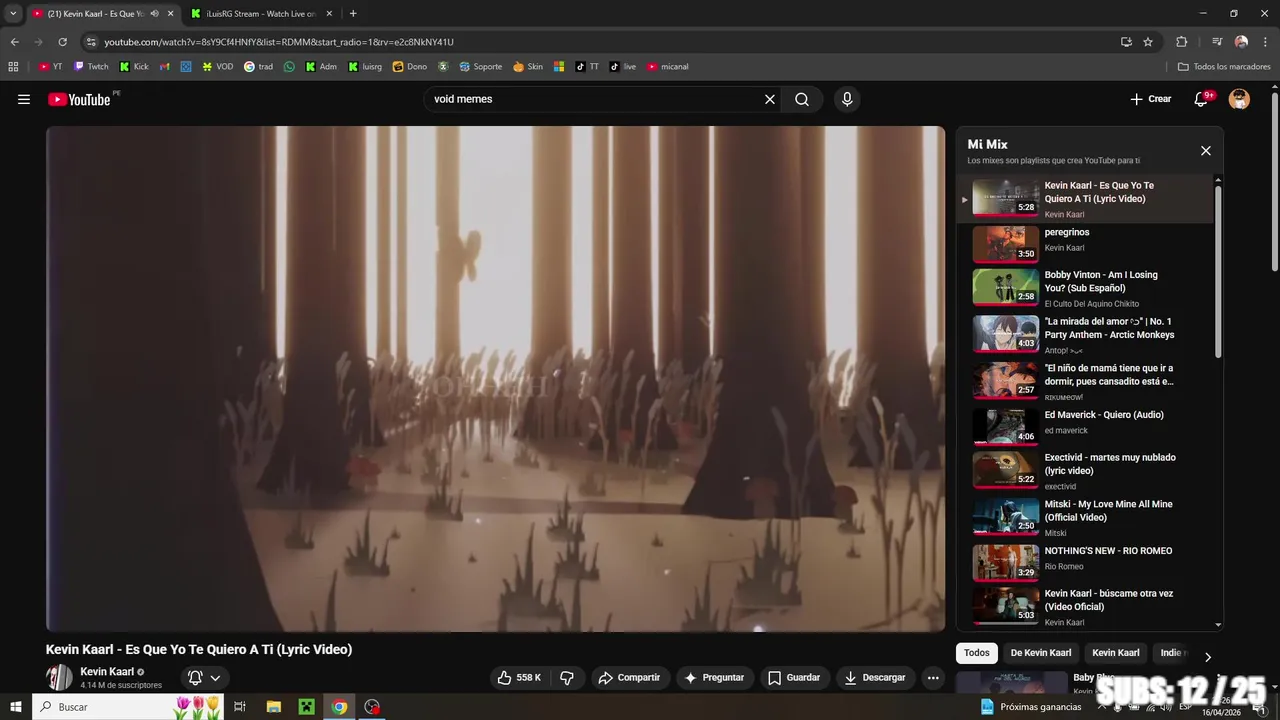This screenshot has height=720, width=1280.
Task: Select the Todos filter chip
Action: coord(977,653)
